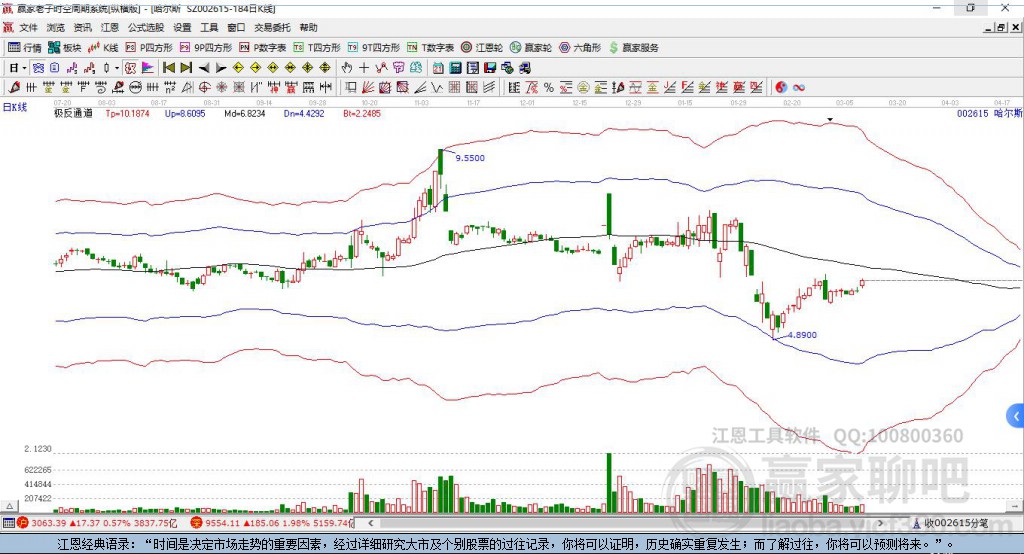1024x554 pixels.
Task: Click the last yellow diamond icon
Action: [x=325, y=68]
